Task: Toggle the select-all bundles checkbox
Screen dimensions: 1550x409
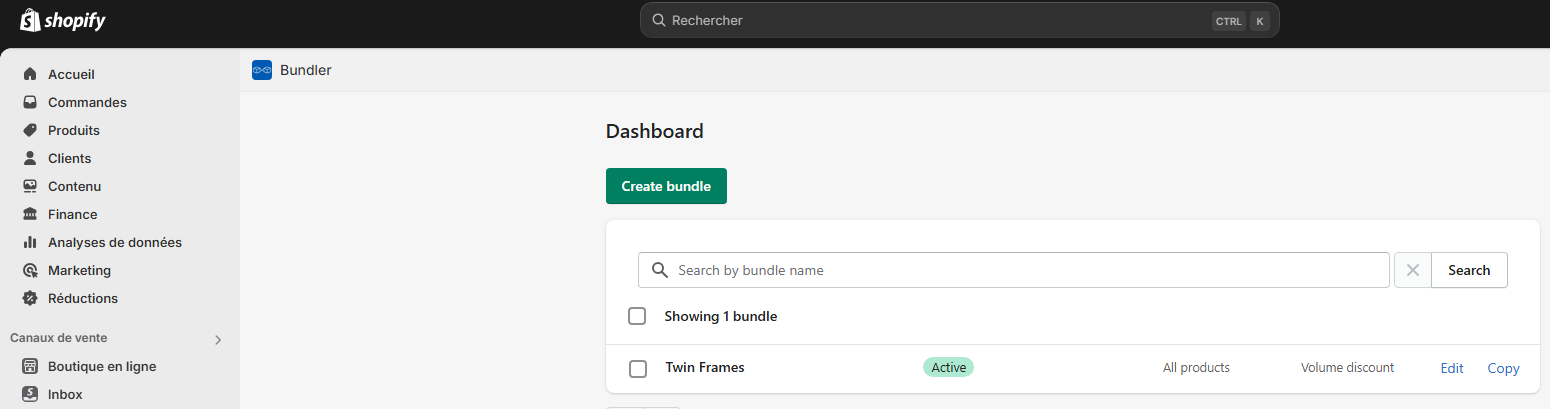Action: coord(637,316)
